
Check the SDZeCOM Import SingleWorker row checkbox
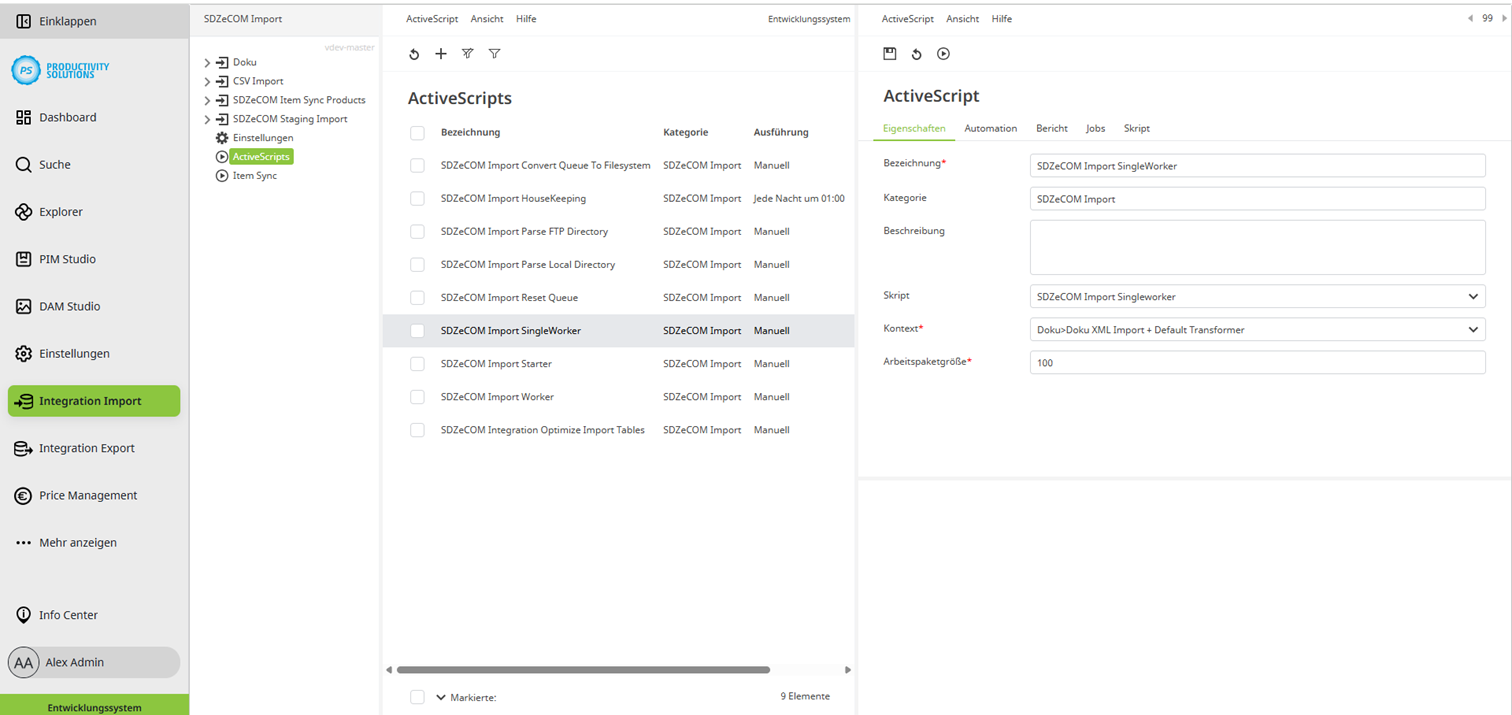pyautogui.click(x=417, y=330)
